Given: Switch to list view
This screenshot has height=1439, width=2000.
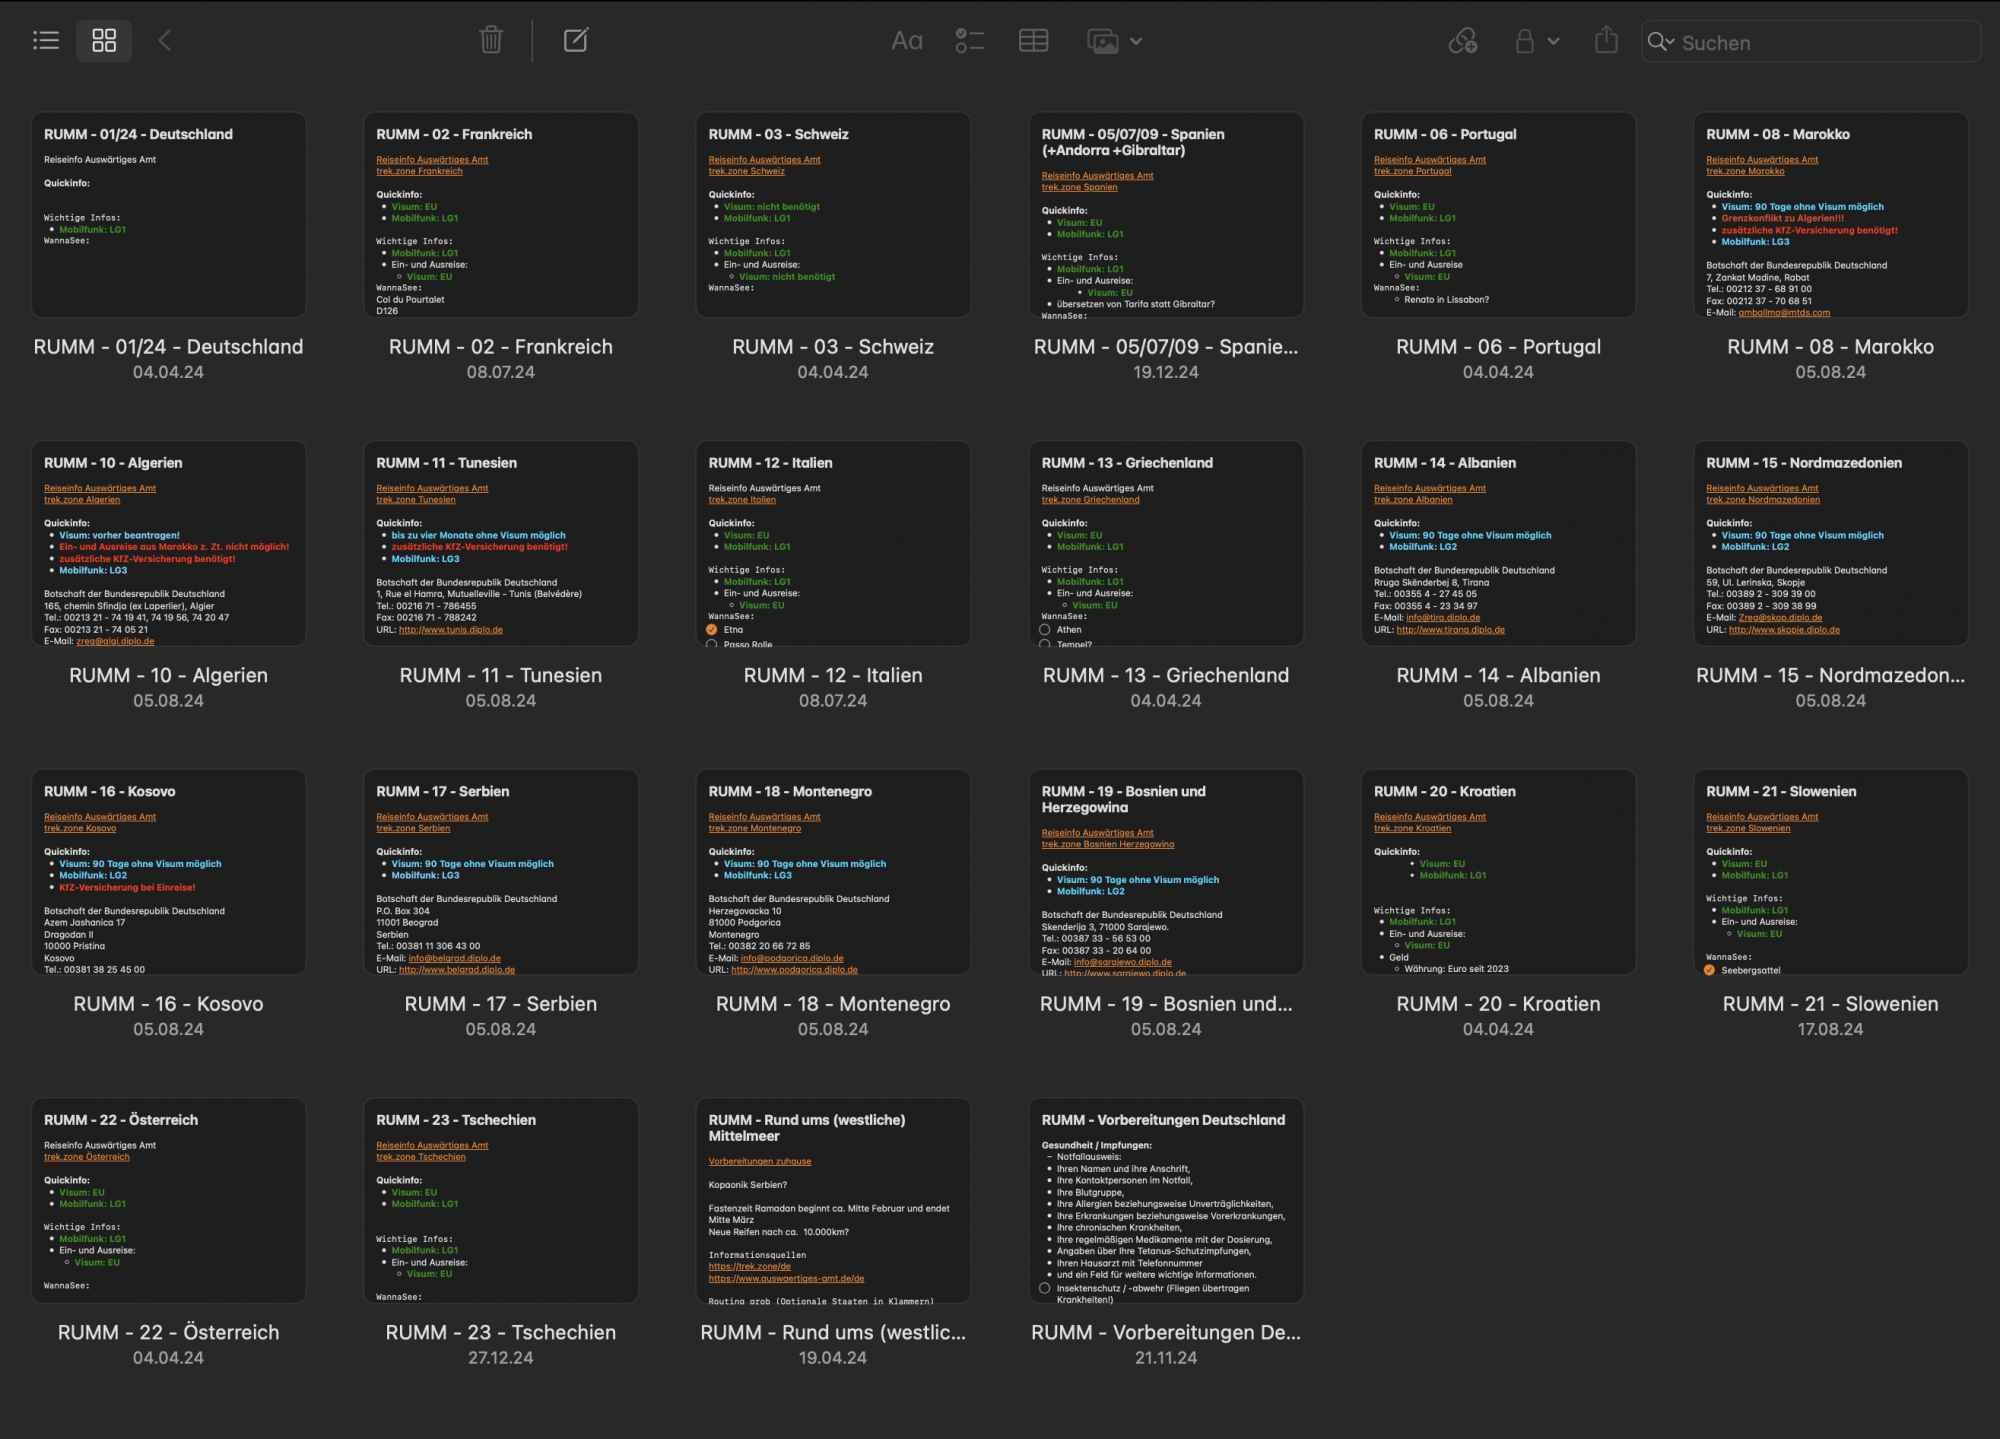Looking at the screenshot, I should pyautogui.click(x=46, y=40).
